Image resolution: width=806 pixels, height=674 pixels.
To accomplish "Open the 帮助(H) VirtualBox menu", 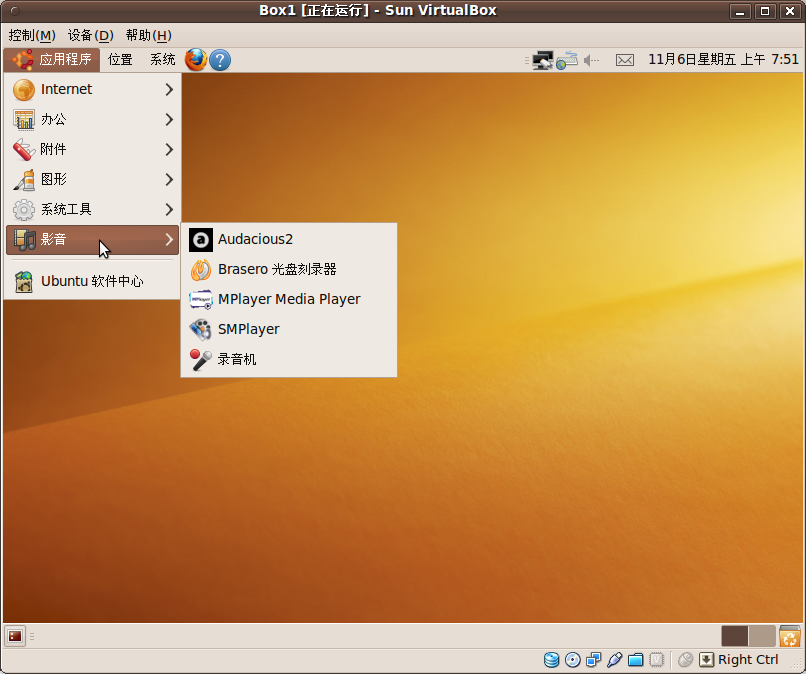I will (149, 35).
